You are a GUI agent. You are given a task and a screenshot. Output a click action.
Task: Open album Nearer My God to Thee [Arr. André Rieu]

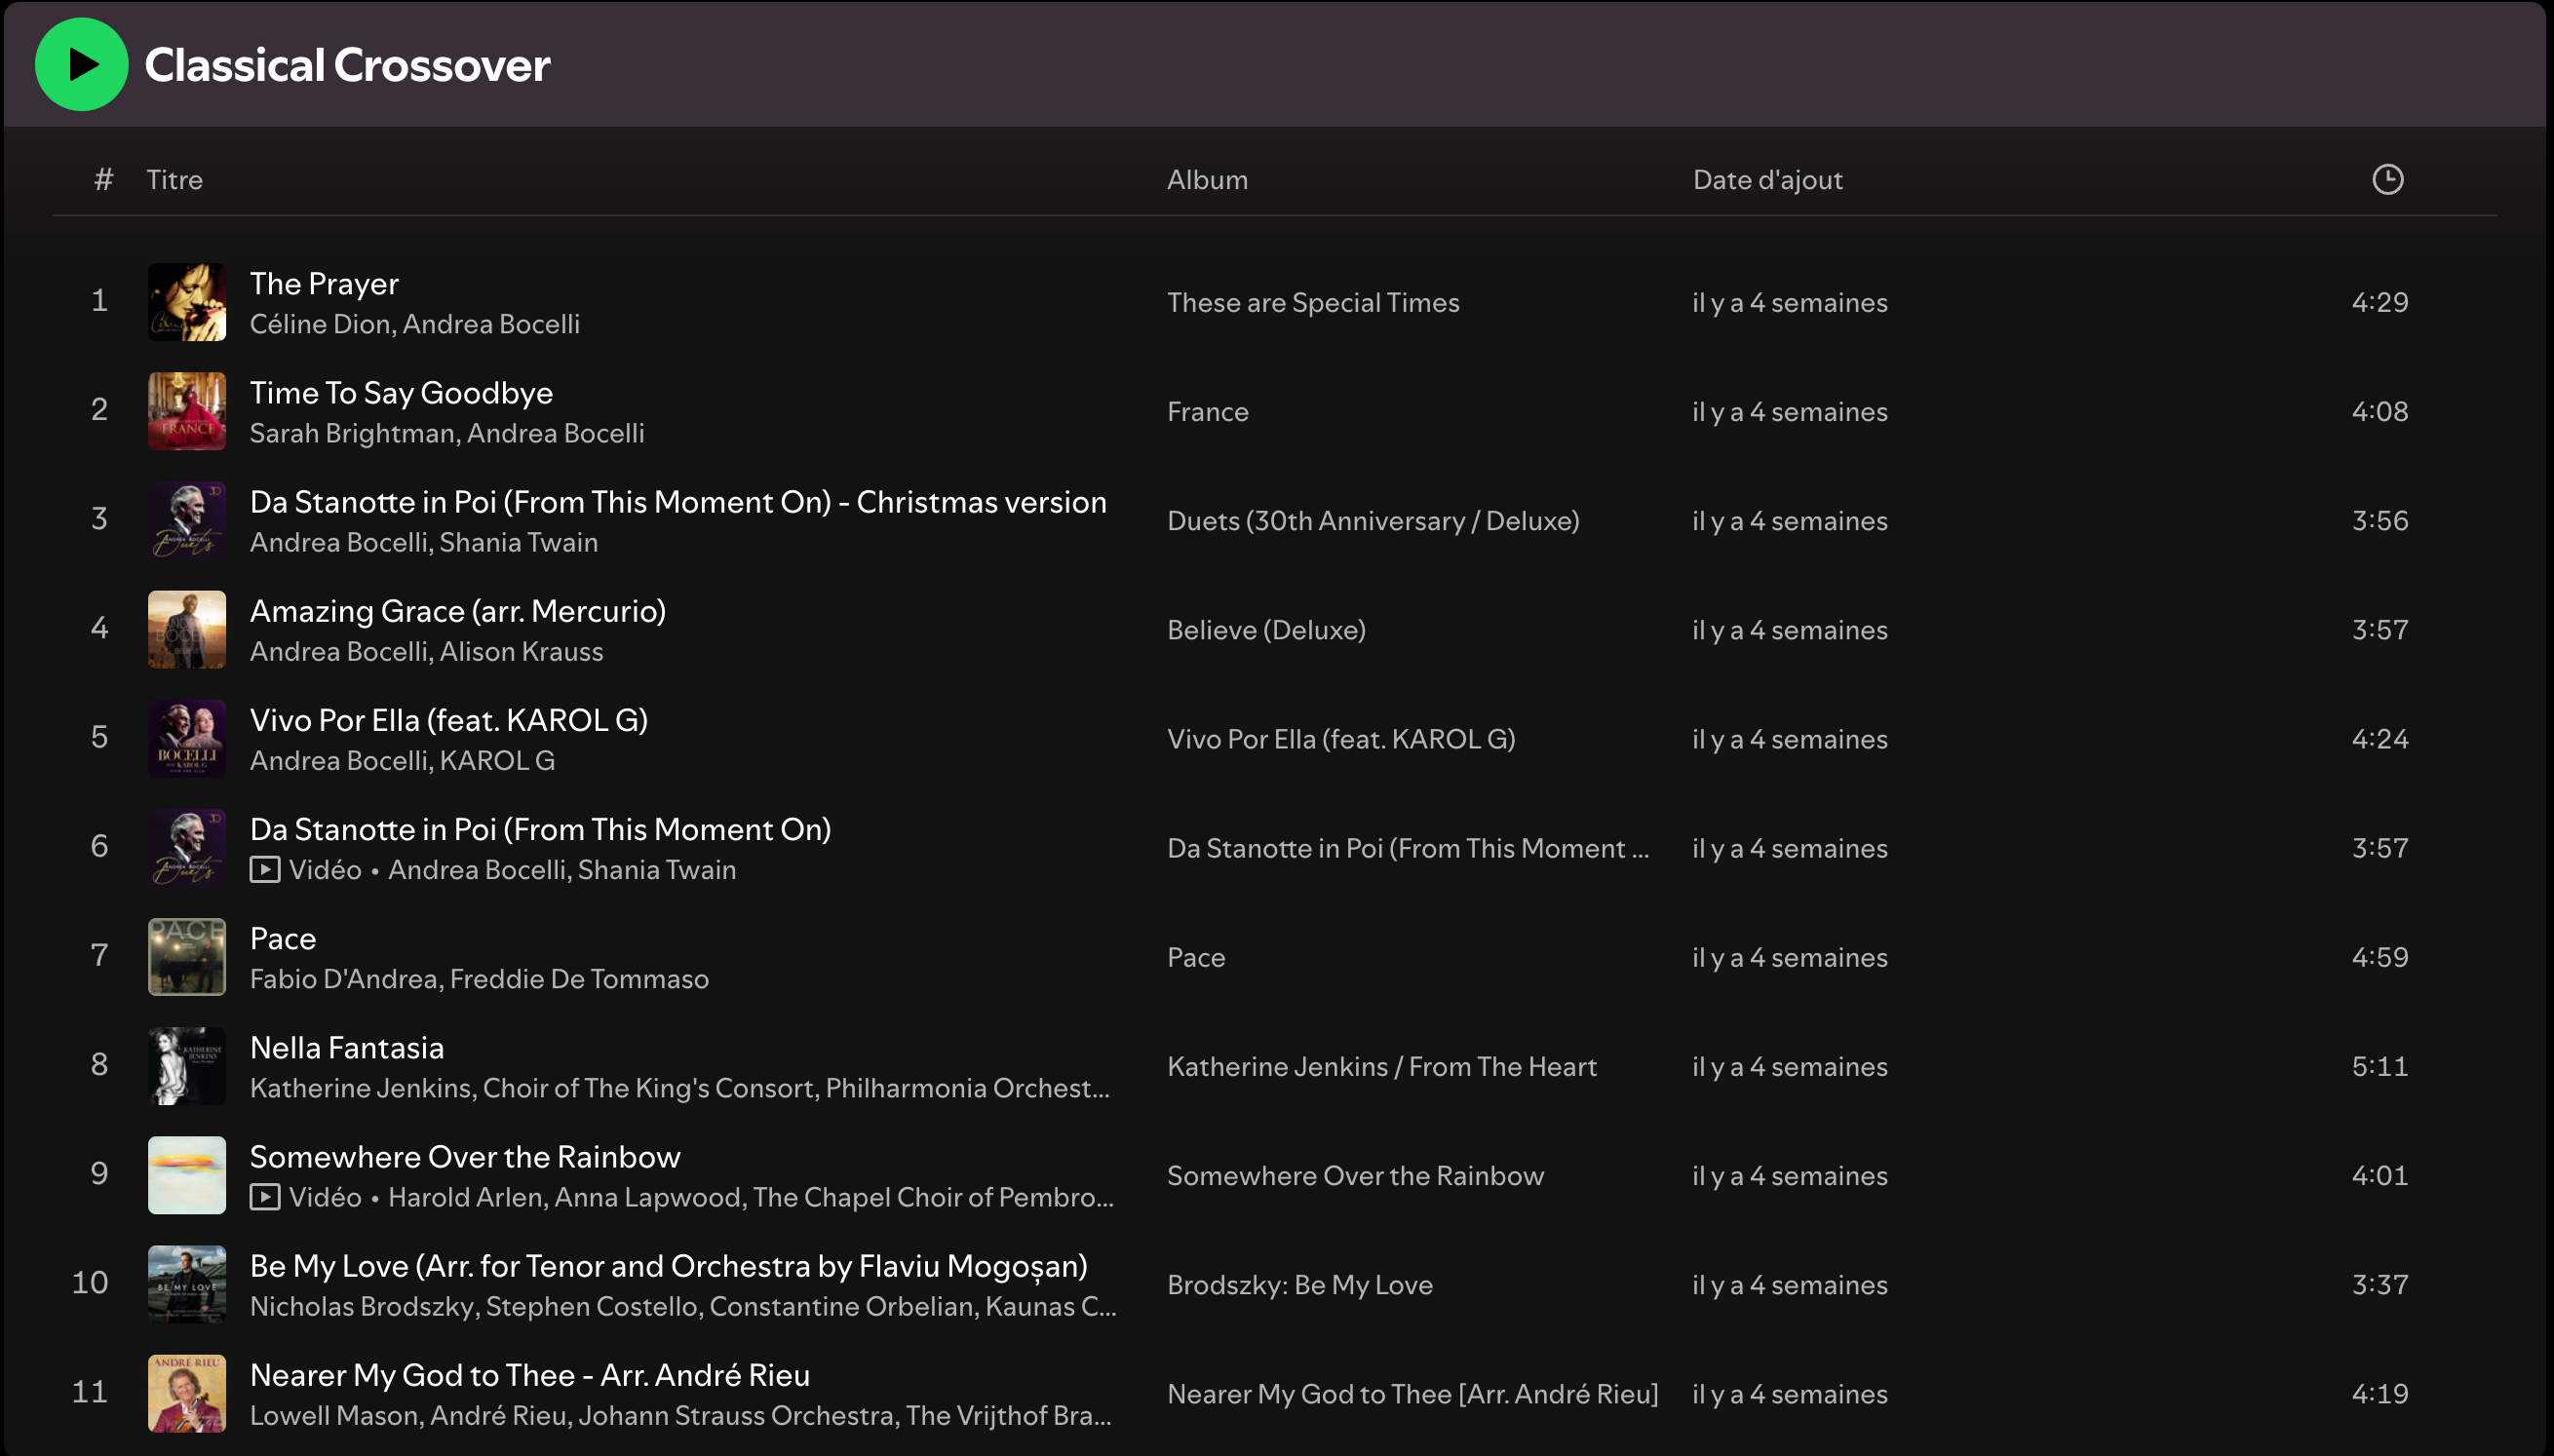[1412, 1394]
